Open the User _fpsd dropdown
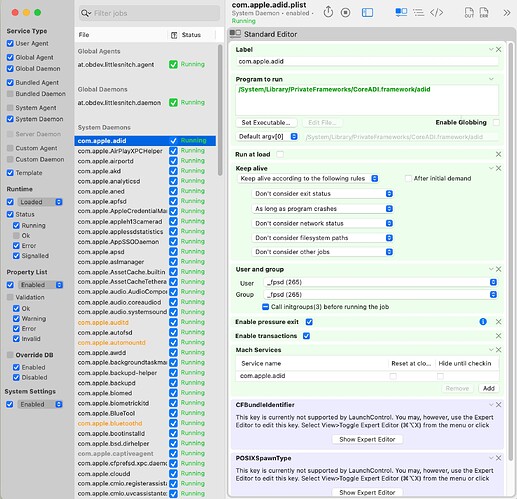This screenshot has height=499, width=517. click(380, 282)
